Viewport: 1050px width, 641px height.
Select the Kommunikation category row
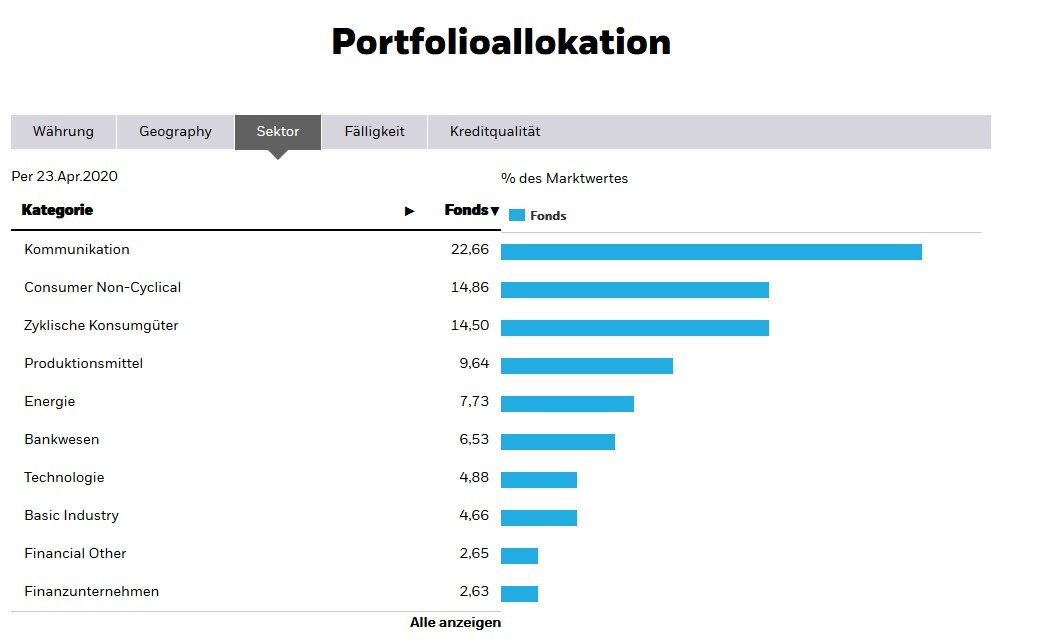pos(77,250)
